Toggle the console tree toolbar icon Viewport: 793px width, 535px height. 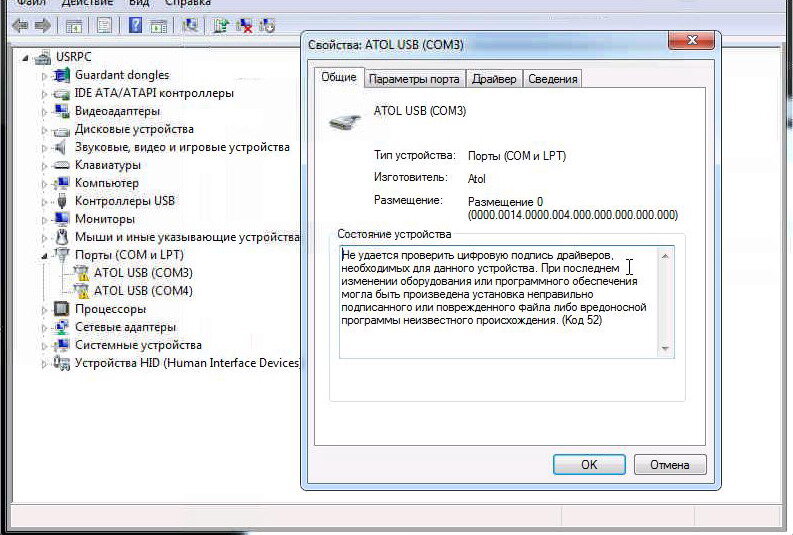[74, 25]
